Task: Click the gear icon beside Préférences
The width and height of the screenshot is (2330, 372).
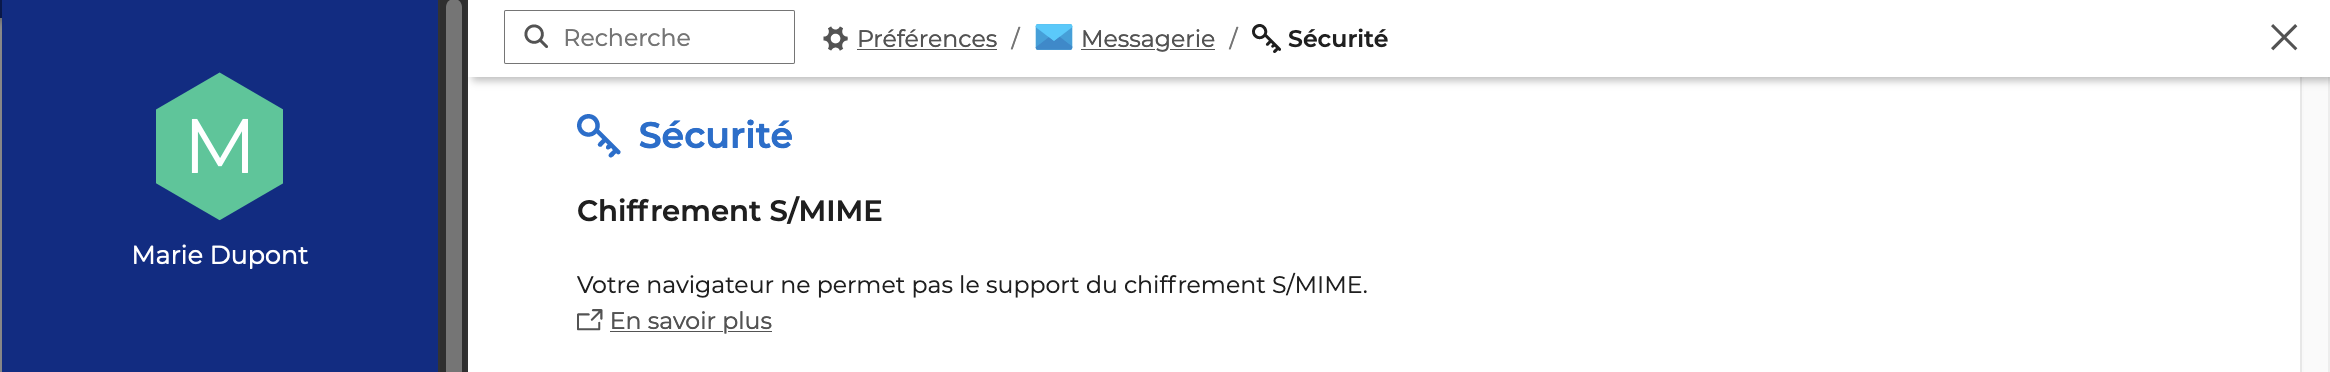Action: tap(835, 38)
